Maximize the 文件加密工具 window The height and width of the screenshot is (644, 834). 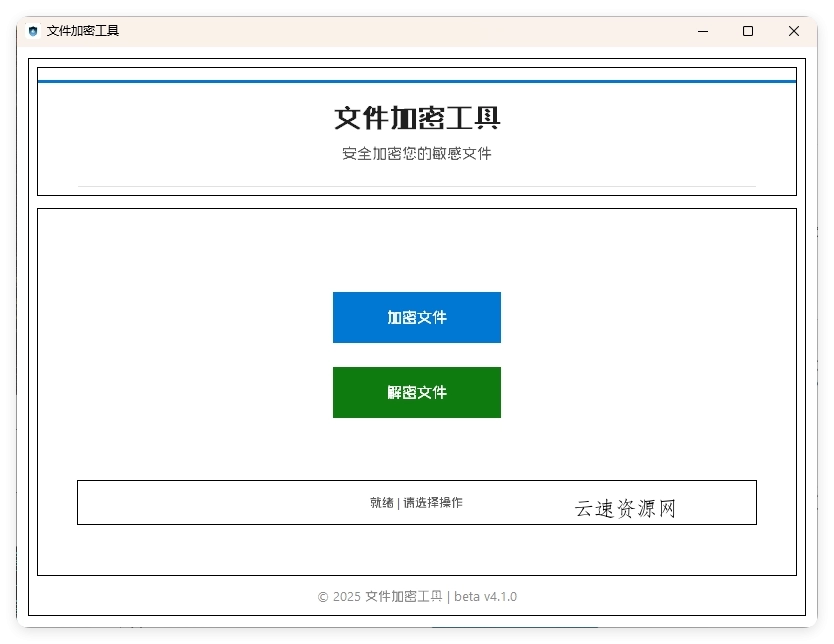[747, 31]
